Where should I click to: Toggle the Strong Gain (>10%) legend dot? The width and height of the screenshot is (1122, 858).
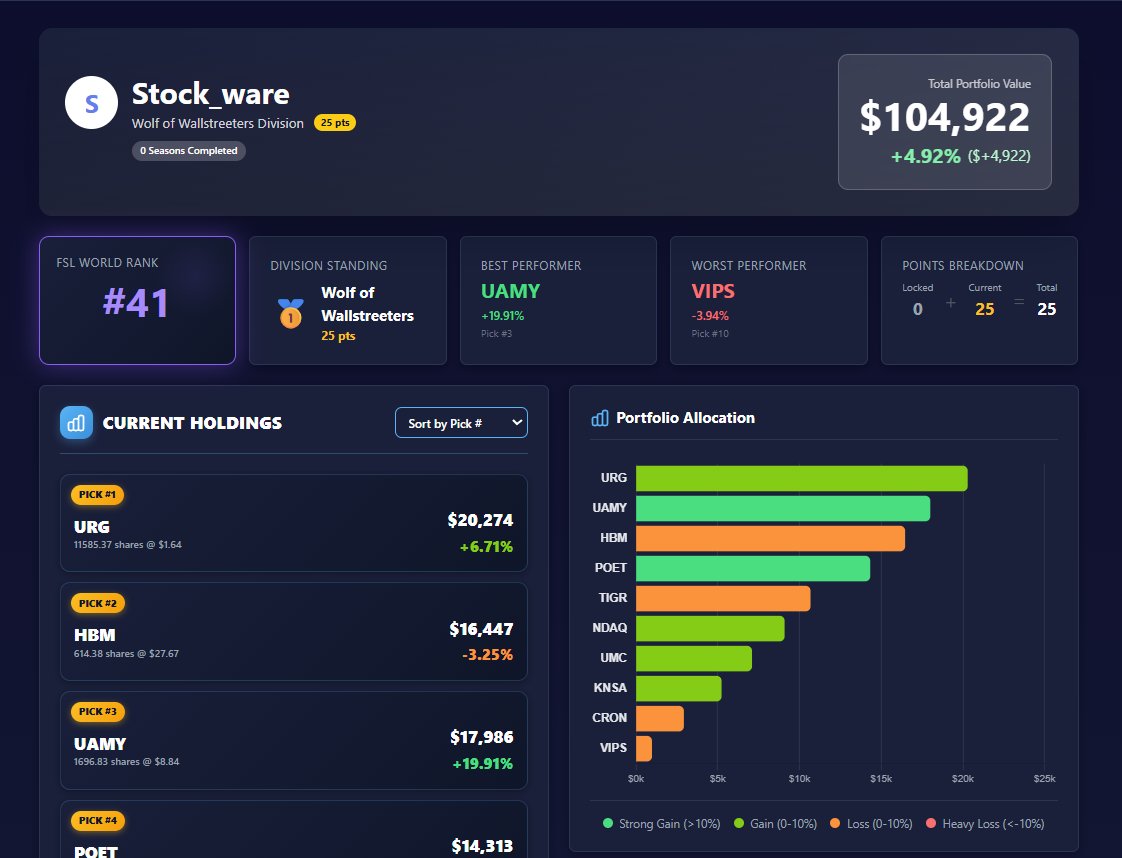coord(608,824)
